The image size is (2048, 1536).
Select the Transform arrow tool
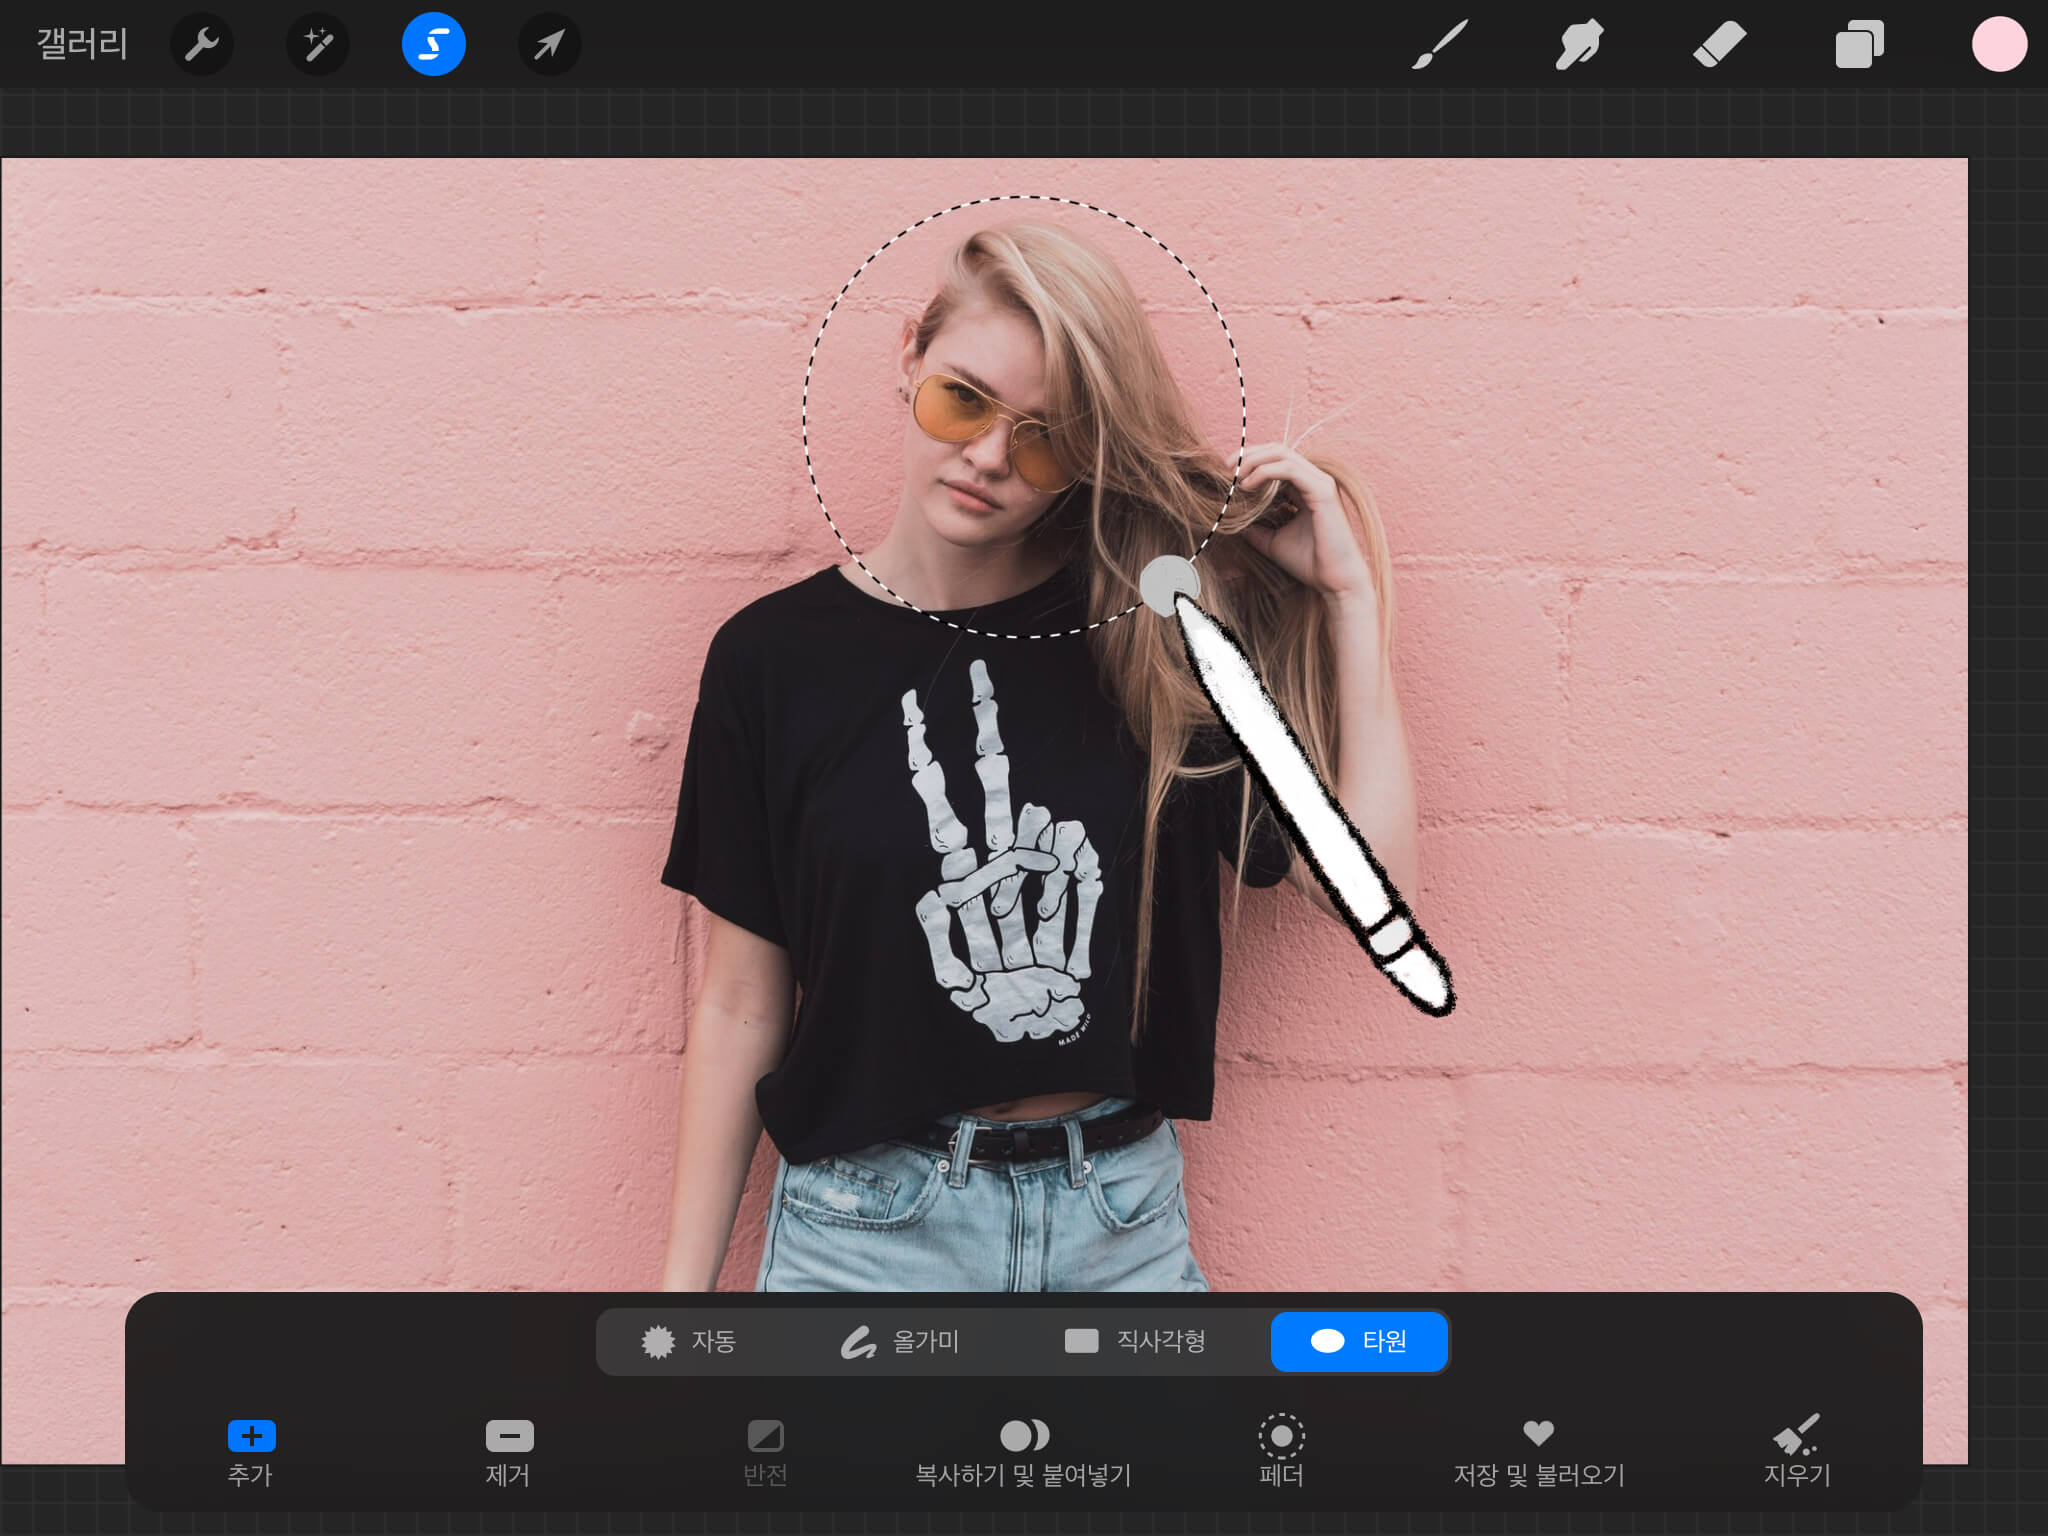coord(549,45)
